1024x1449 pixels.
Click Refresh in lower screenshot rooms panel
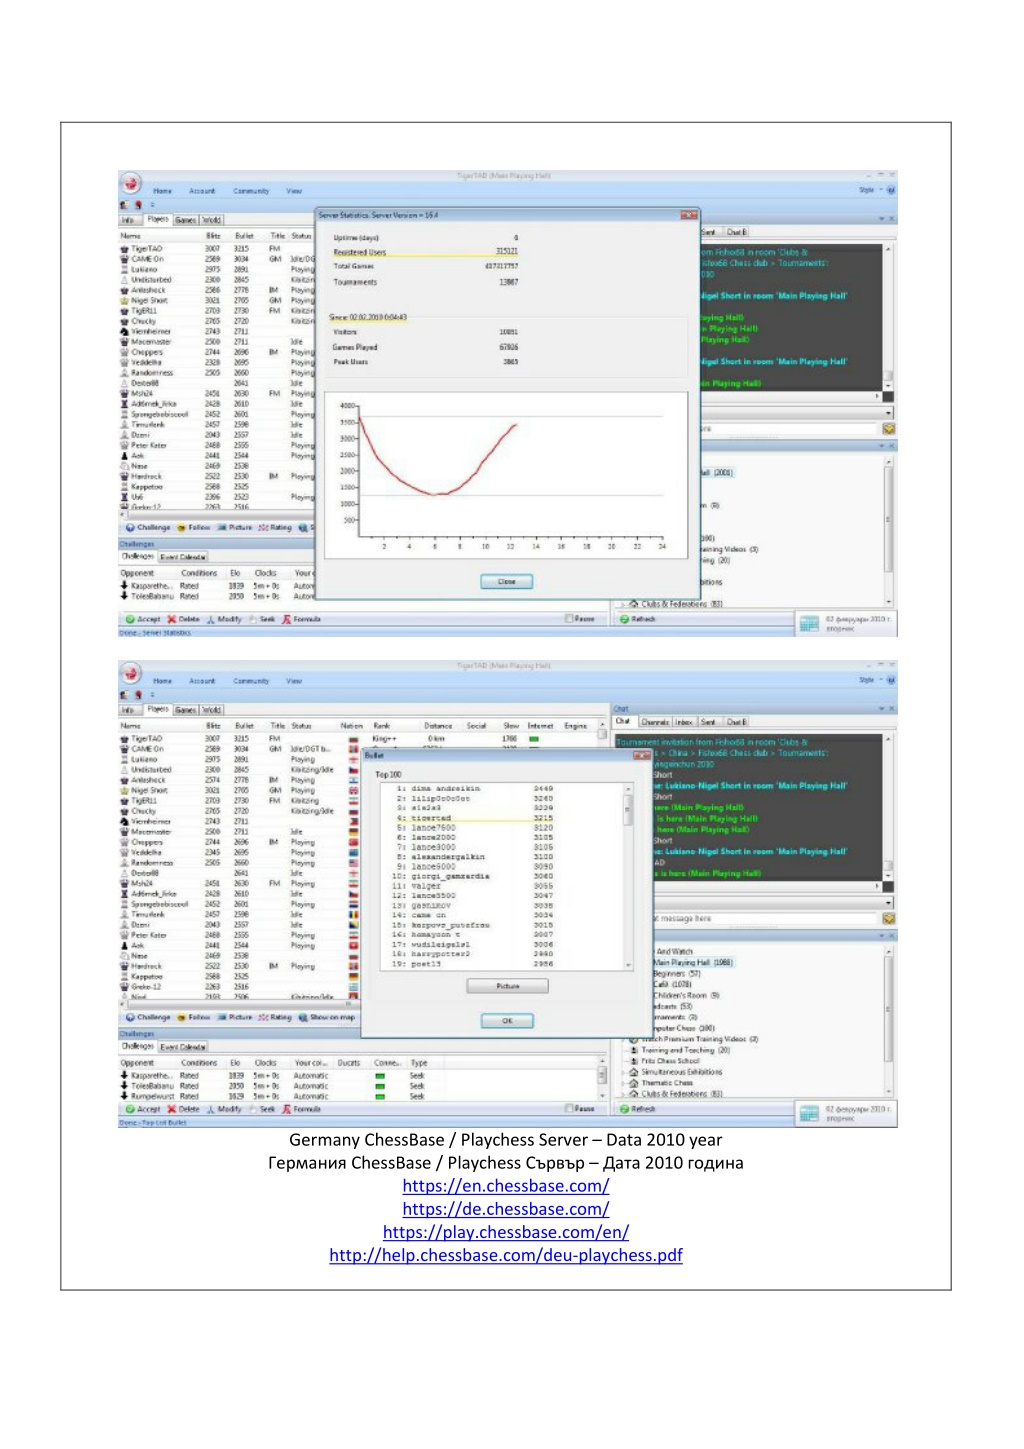click(x=638, y=1109)
